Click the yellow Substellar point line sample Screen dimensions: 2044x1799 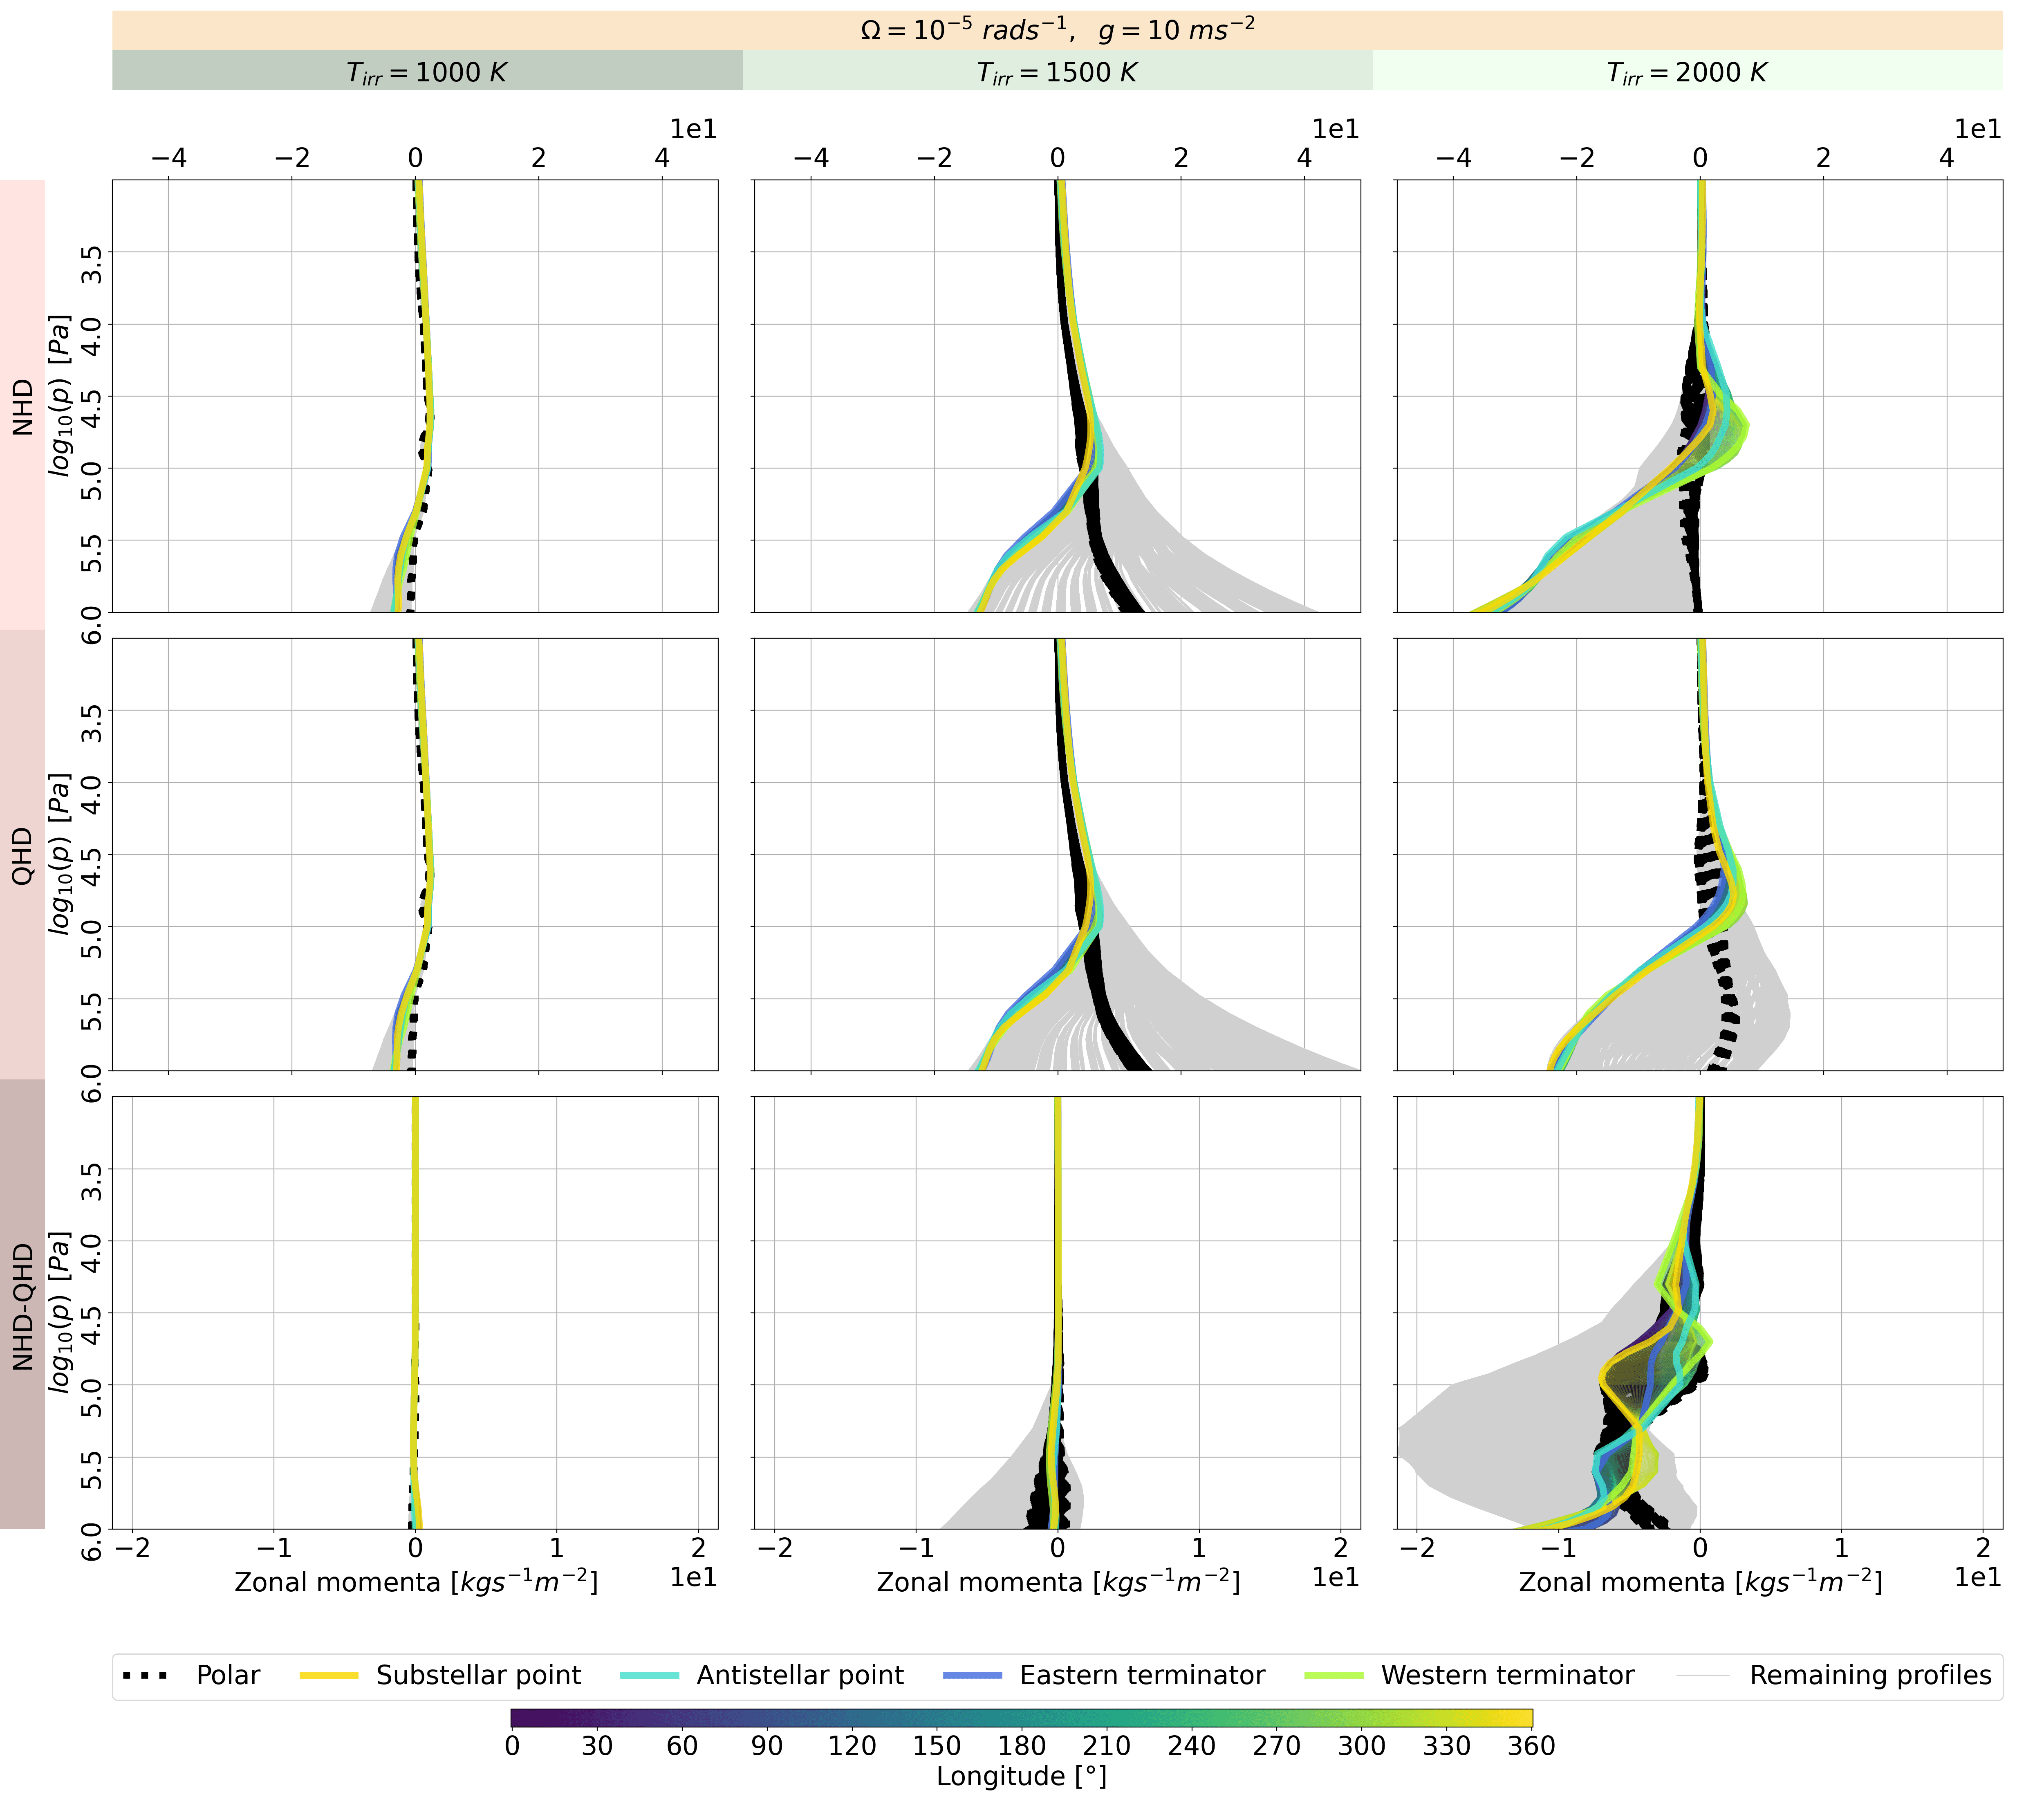click(x=329, y=1675)
